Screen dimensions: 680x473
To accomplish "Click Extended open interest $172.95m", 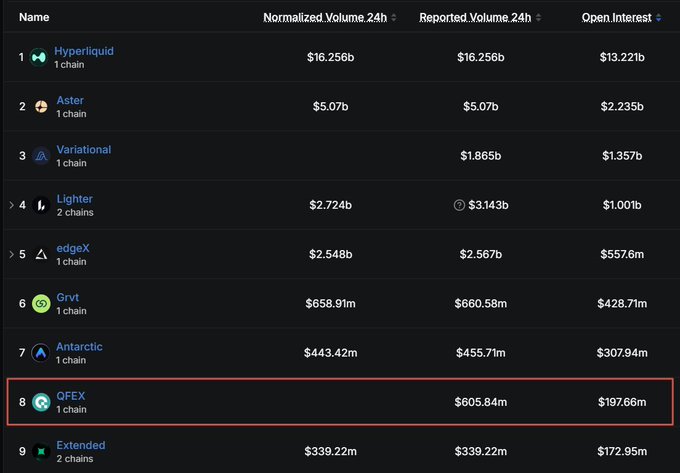I will (622, 451).
